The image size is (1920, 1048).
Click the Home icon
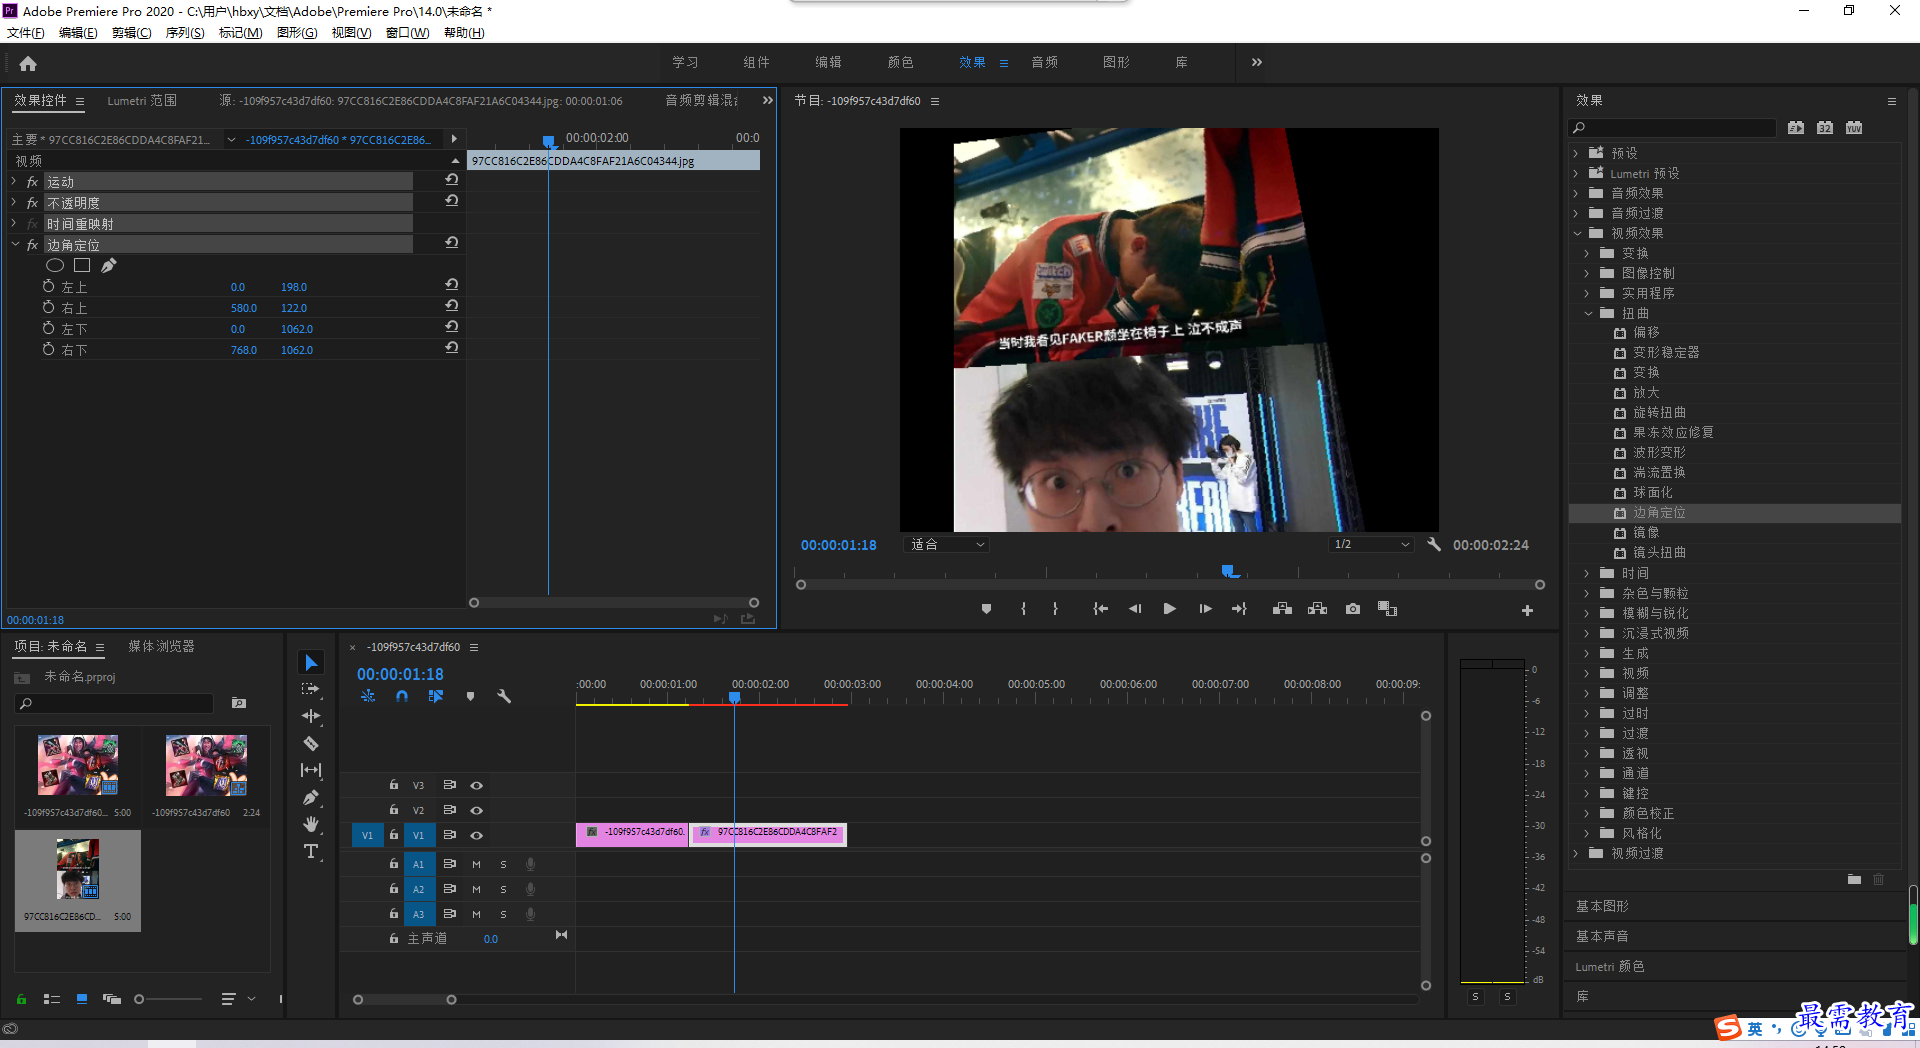pyautogui.click(x=28, y=63)
